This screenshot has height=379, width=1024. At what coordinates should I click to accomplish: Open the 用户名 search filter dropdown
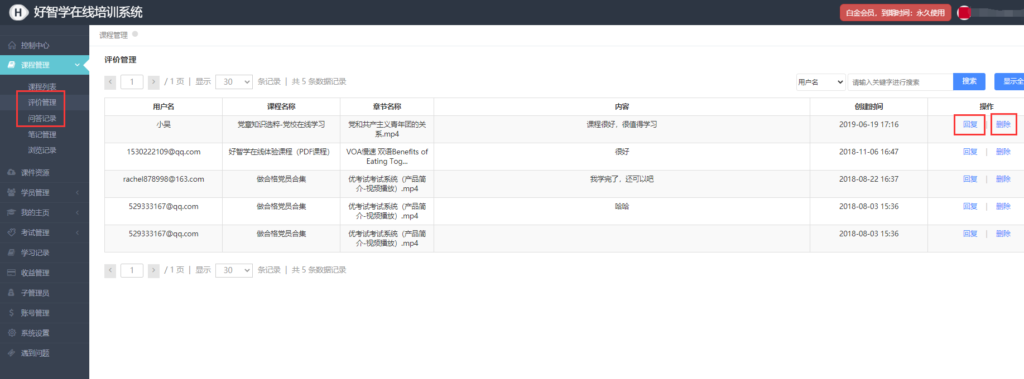click(x=820, y=82)
